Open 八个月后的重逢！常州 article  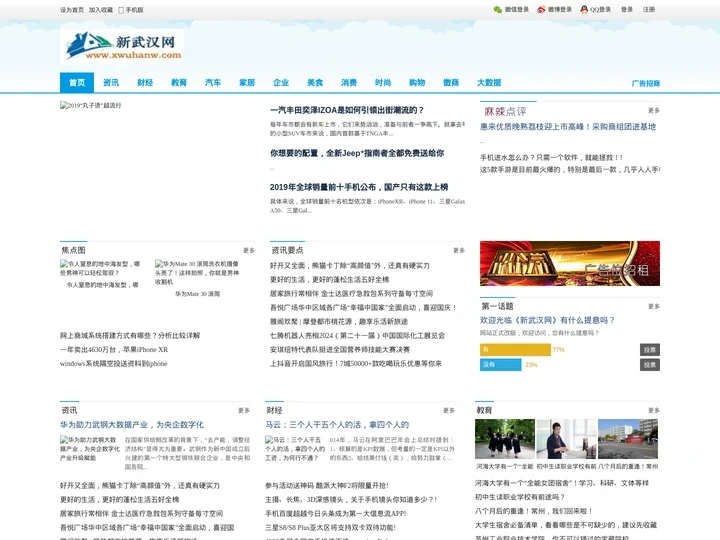pos(534,511)
